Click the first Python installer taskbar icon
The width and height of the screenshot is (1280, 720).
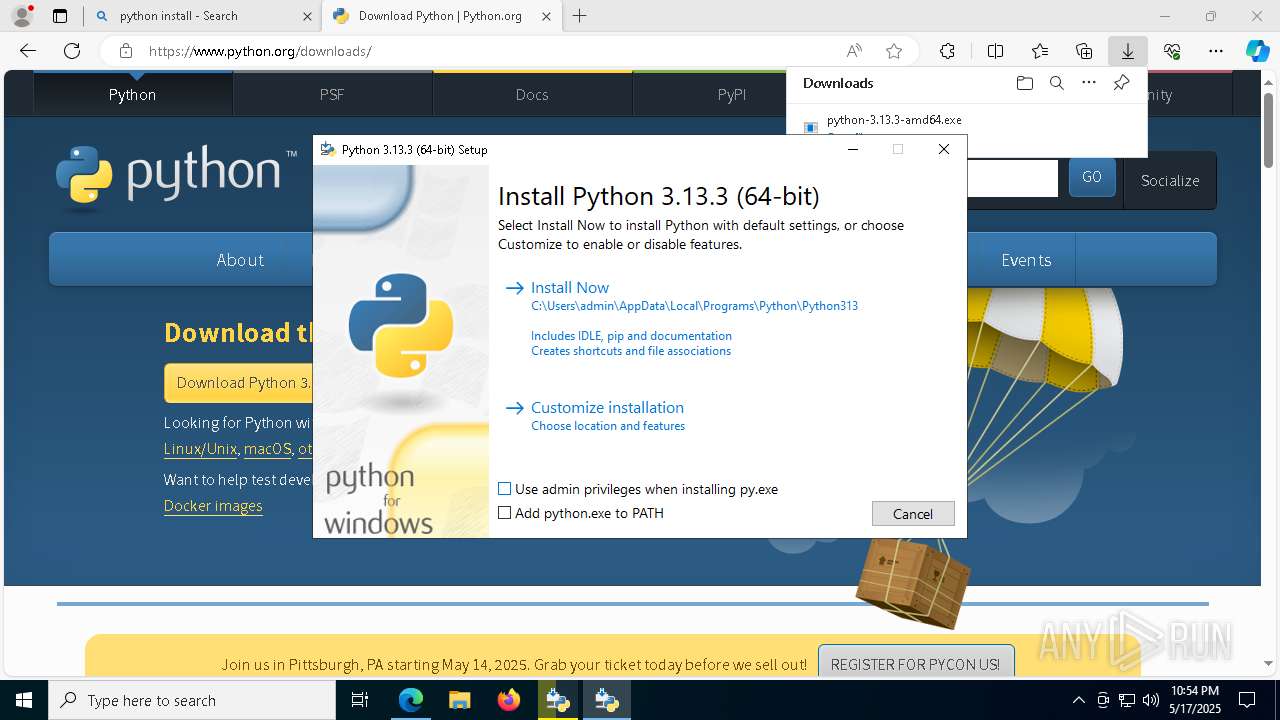coord(557,700)
